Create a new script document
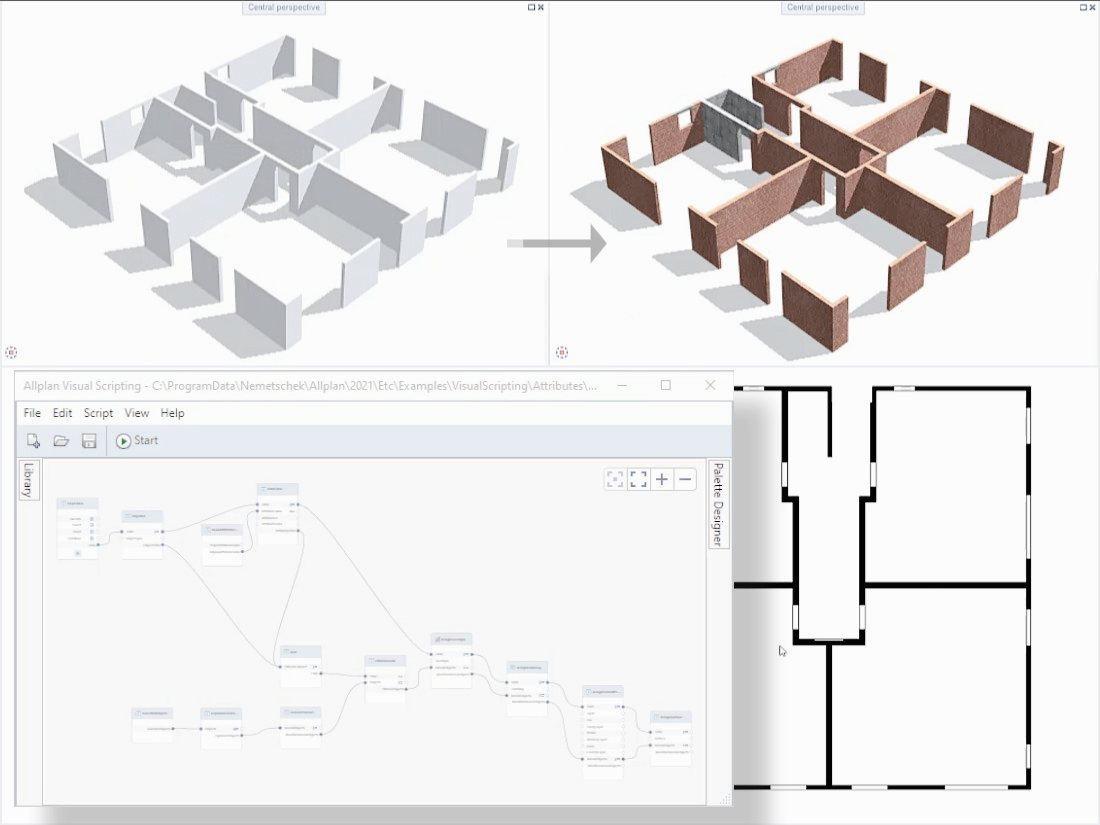1100x825 pixels. [33, 440]
